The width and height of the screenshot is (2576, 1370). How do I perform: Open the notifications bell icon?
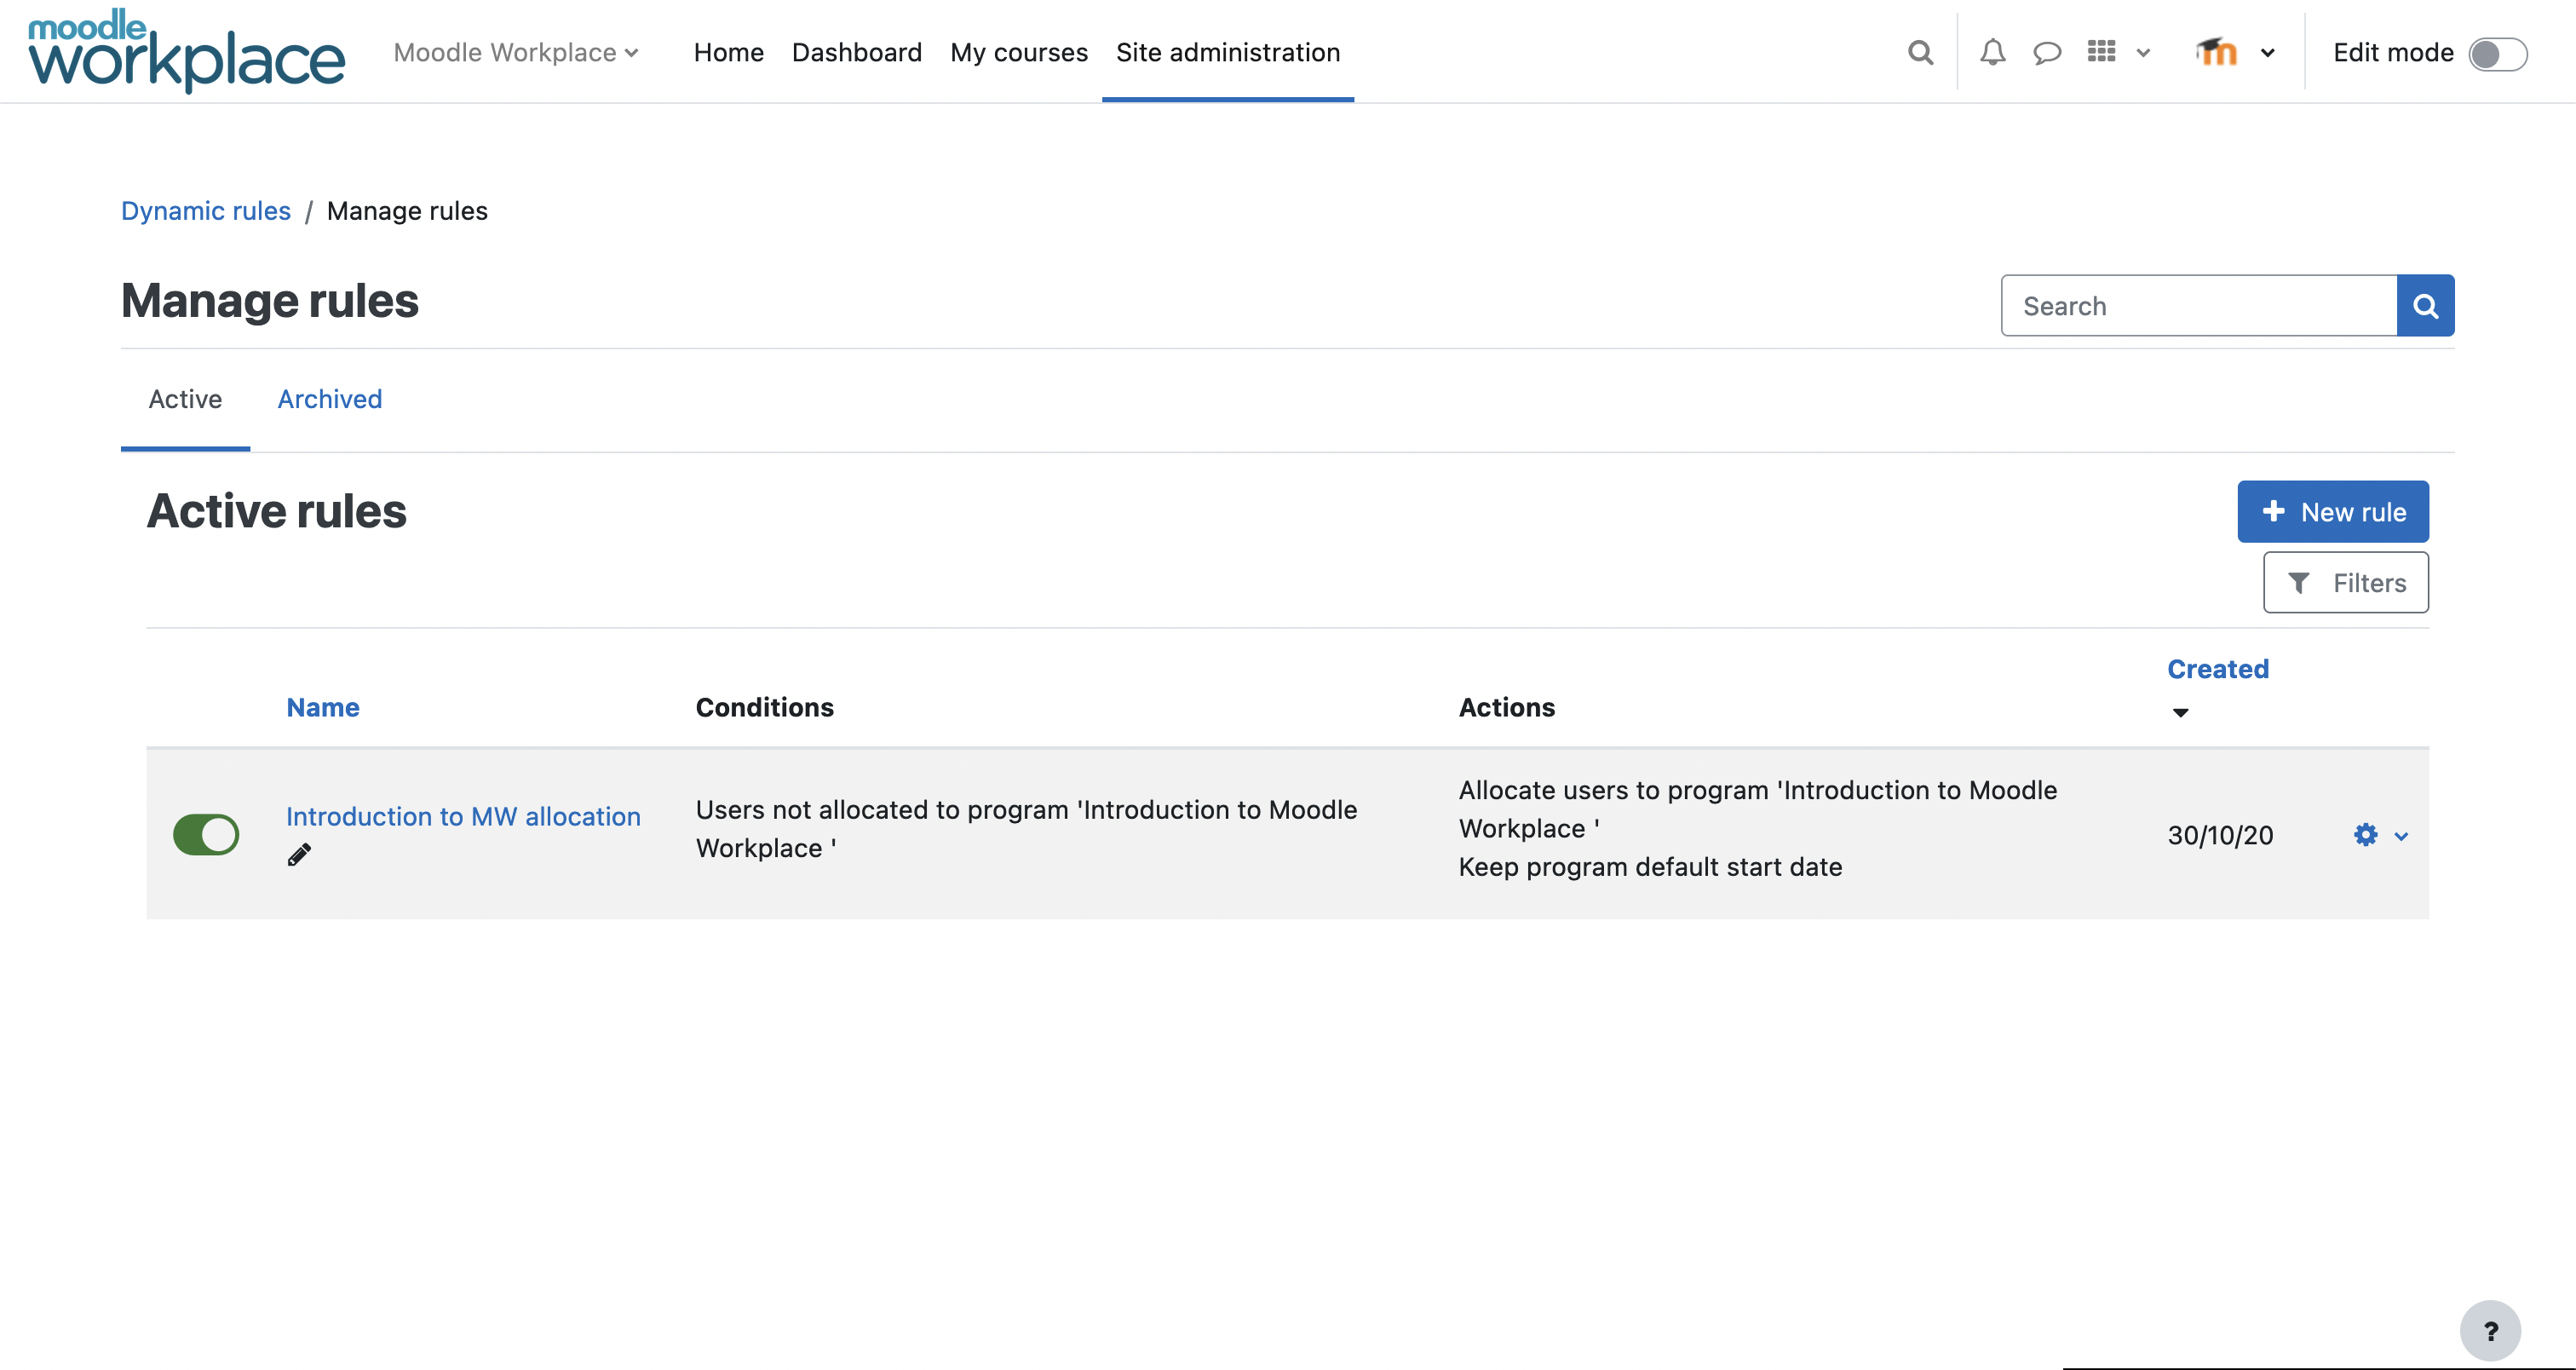[x=1992, y=52]
